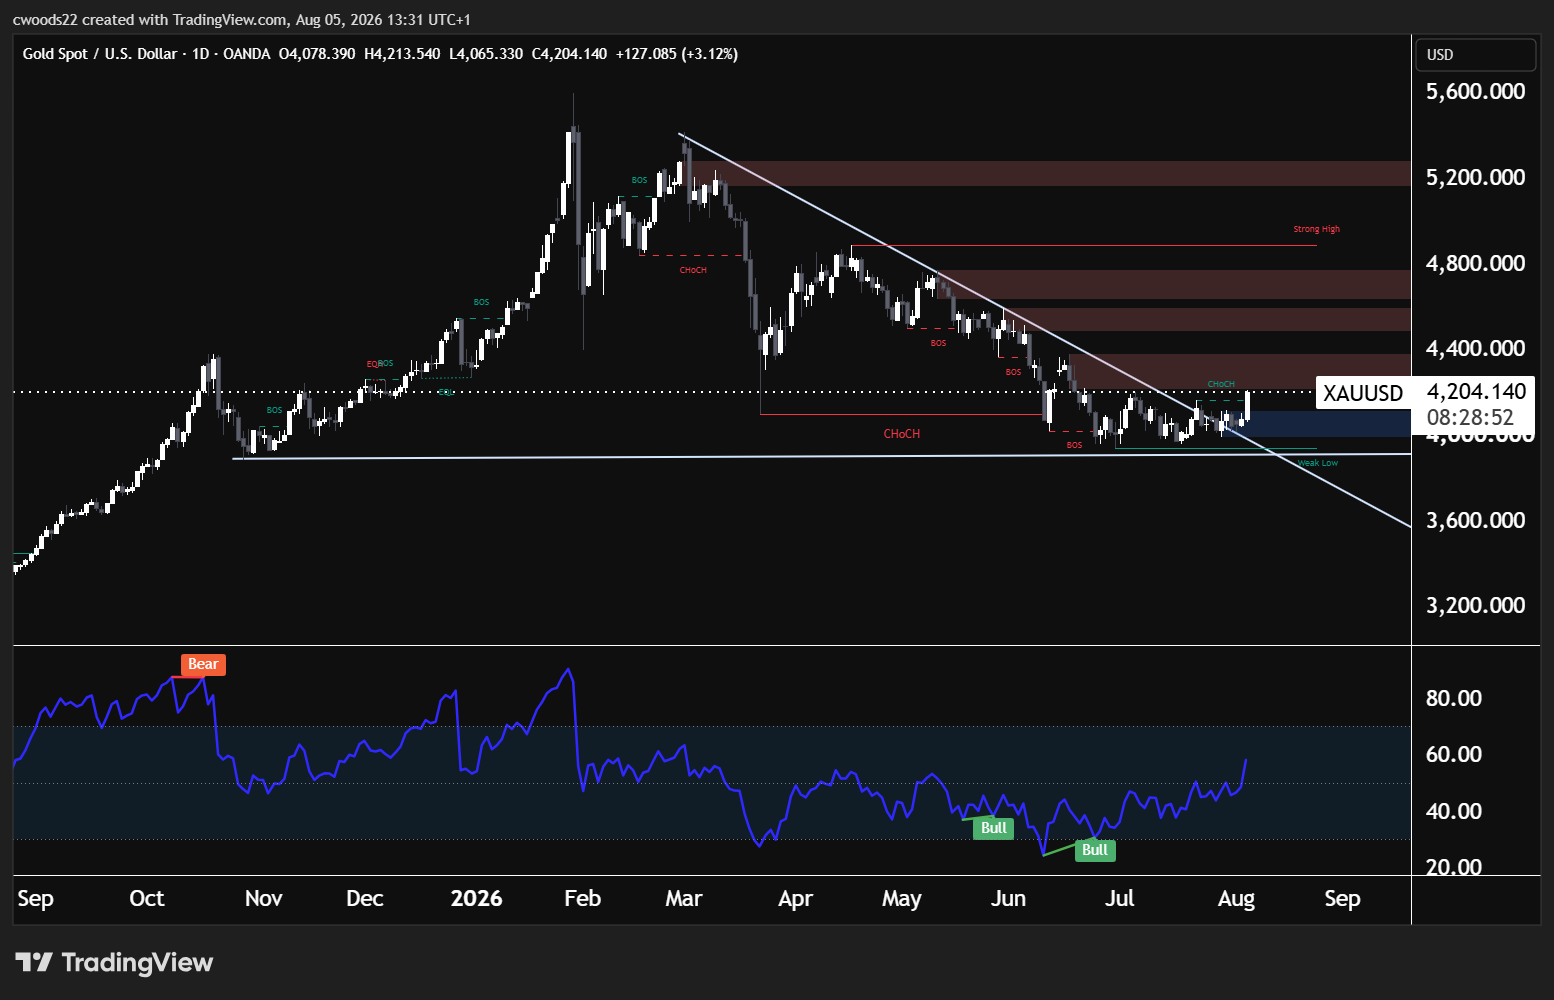Screen dimensions: 1554x1000
Task: Click the 80.00 RSI scale level
Action: (x=1453, y=698)
